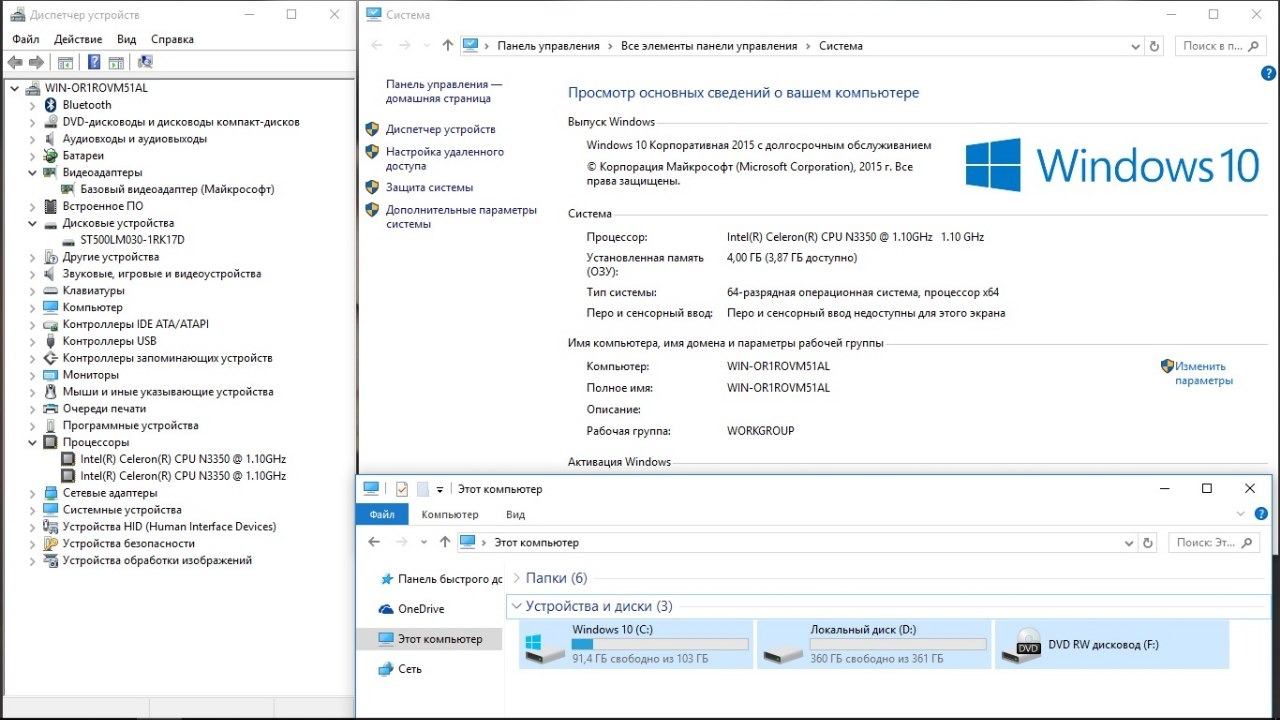The width and height of the screenshot is (1280, 720).
Task: Collapse the WIN-OR1ROVM51AL root node
Action: [x=15, y=87]
